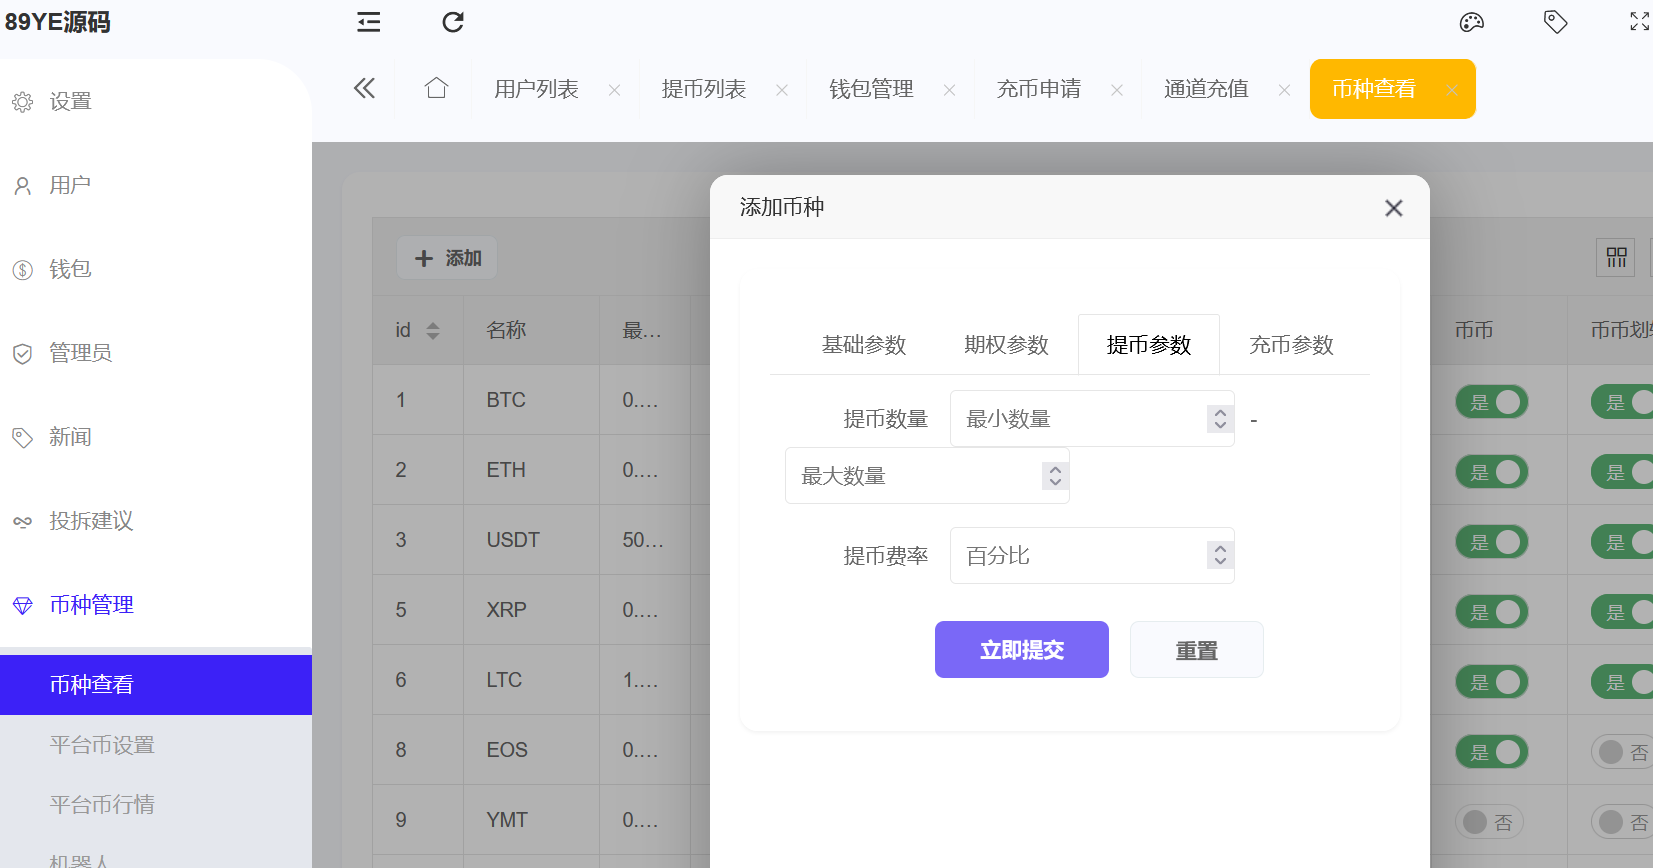Open the theme palette icon

(x=1471, y=22)
